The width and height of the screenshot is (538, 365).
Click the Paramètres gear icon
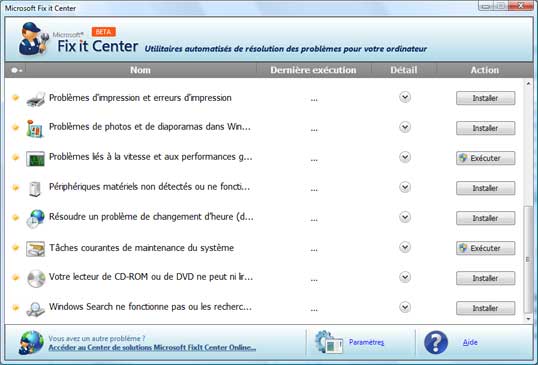click(329, 342)
